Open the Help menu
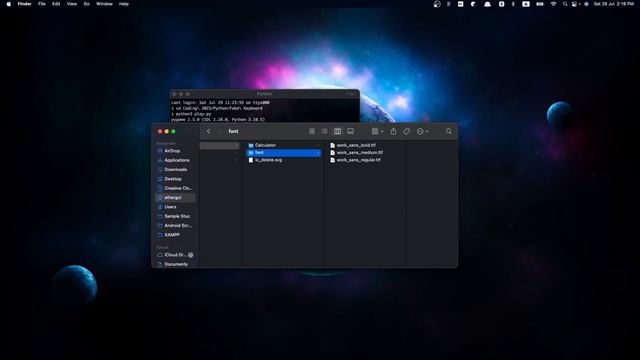 [x=124, y=4]
